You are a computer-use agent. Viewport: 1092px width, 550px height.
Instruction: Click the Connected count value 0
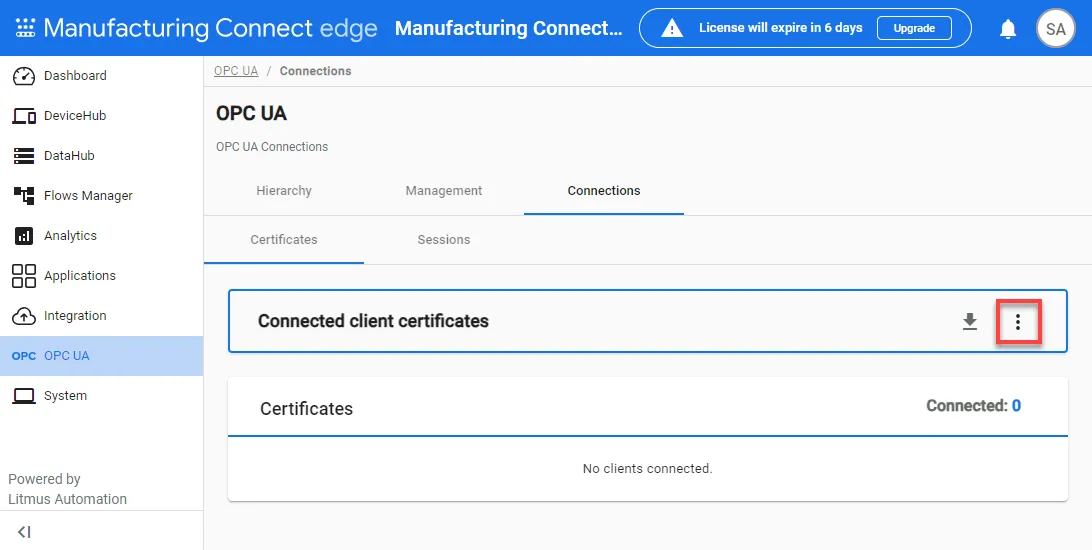tap(1016, 406)
